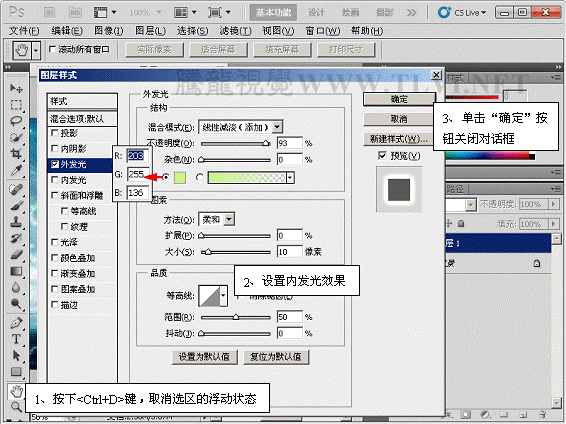This screenshot has height=424, width=566.
Task: Open the 窗口 Window menu
Action: tap(323, 31)
